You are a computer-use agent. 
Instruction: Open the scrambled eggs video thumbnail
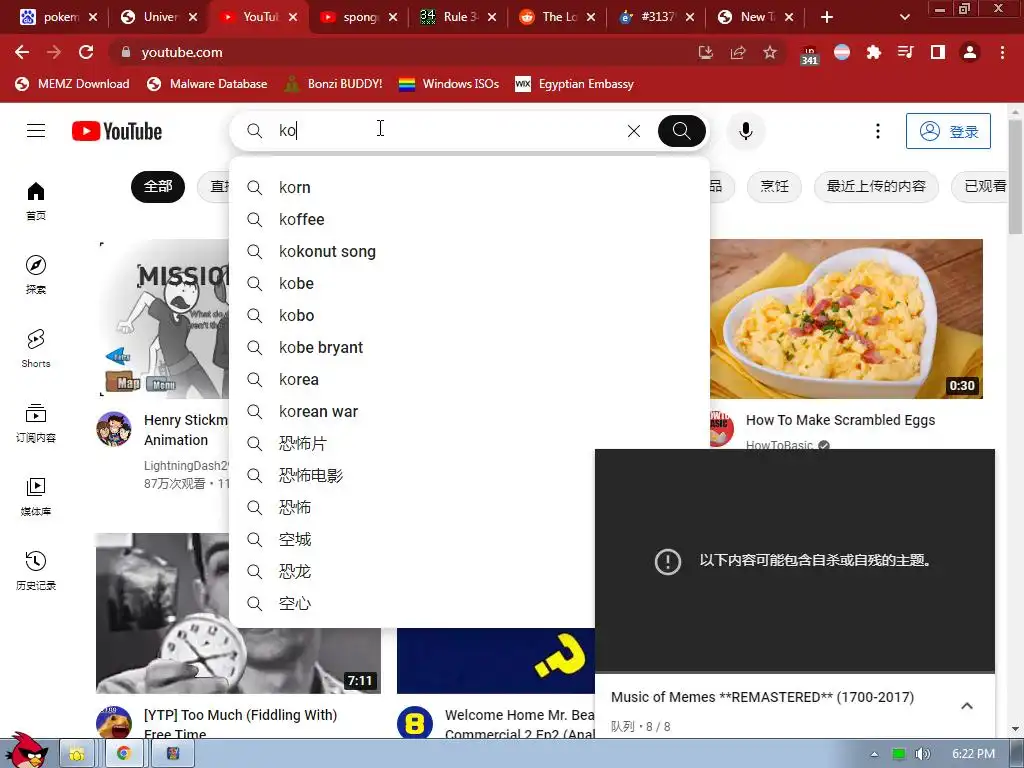(846, 319)
